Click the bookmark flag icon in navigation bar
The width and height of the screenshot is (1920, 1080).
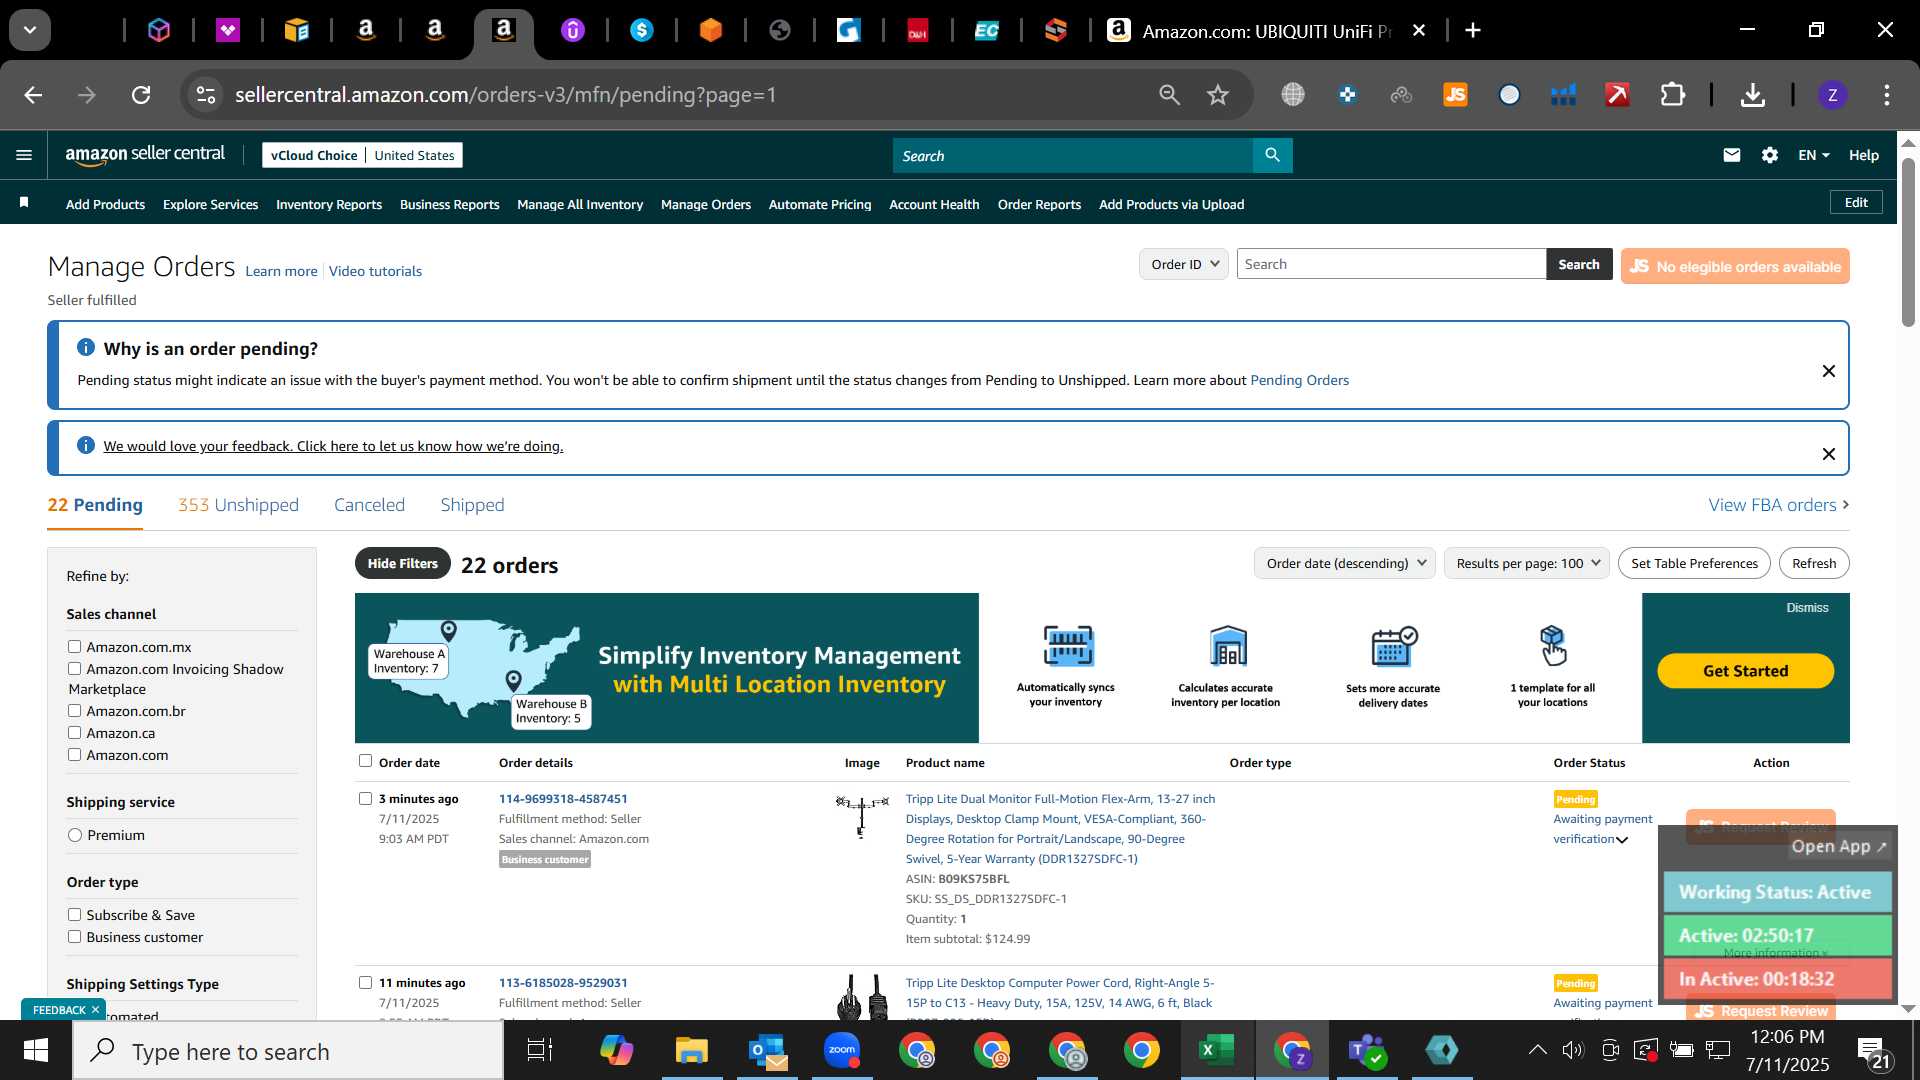coord(24,203)
